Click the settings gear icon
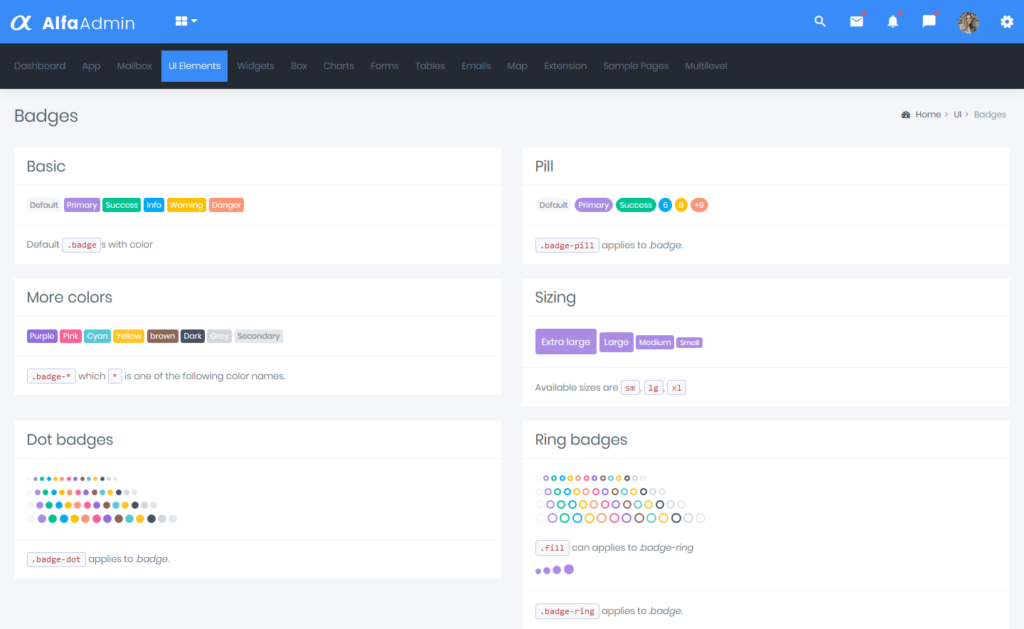The image size is (1024, 629). point(1007,21)
